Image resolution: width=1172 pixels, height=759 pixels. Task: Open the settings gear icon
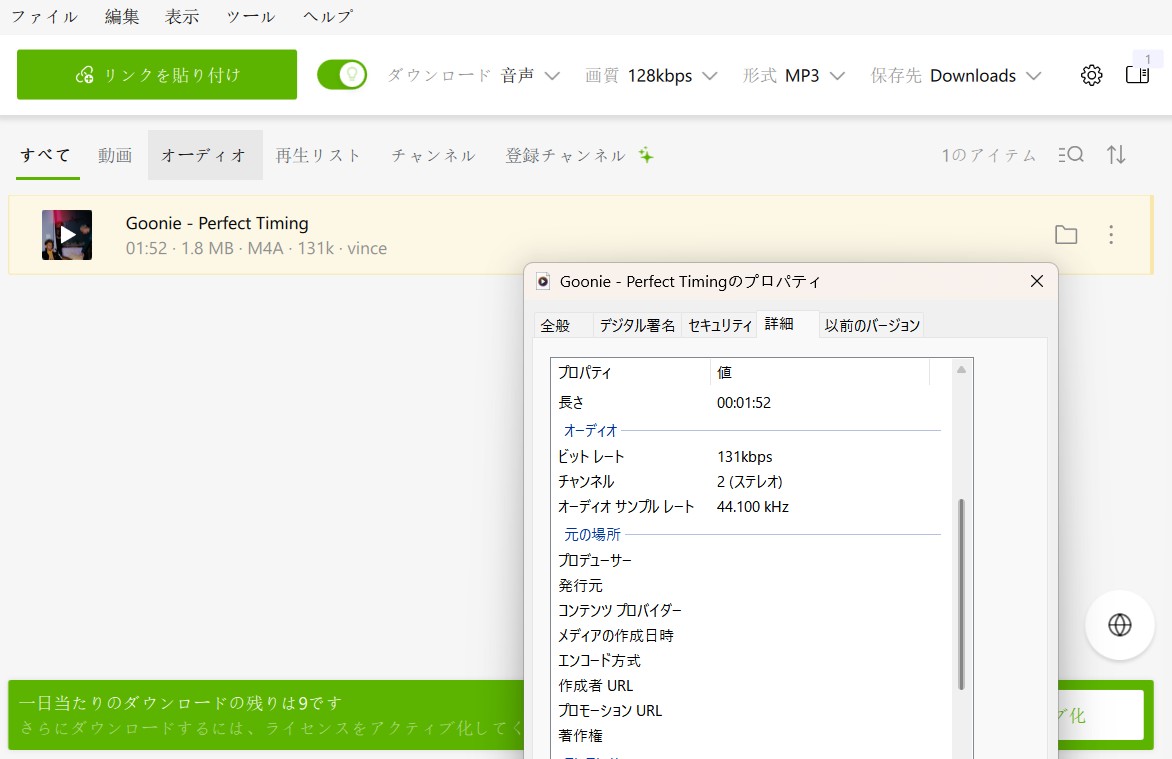pos(1091,76)
